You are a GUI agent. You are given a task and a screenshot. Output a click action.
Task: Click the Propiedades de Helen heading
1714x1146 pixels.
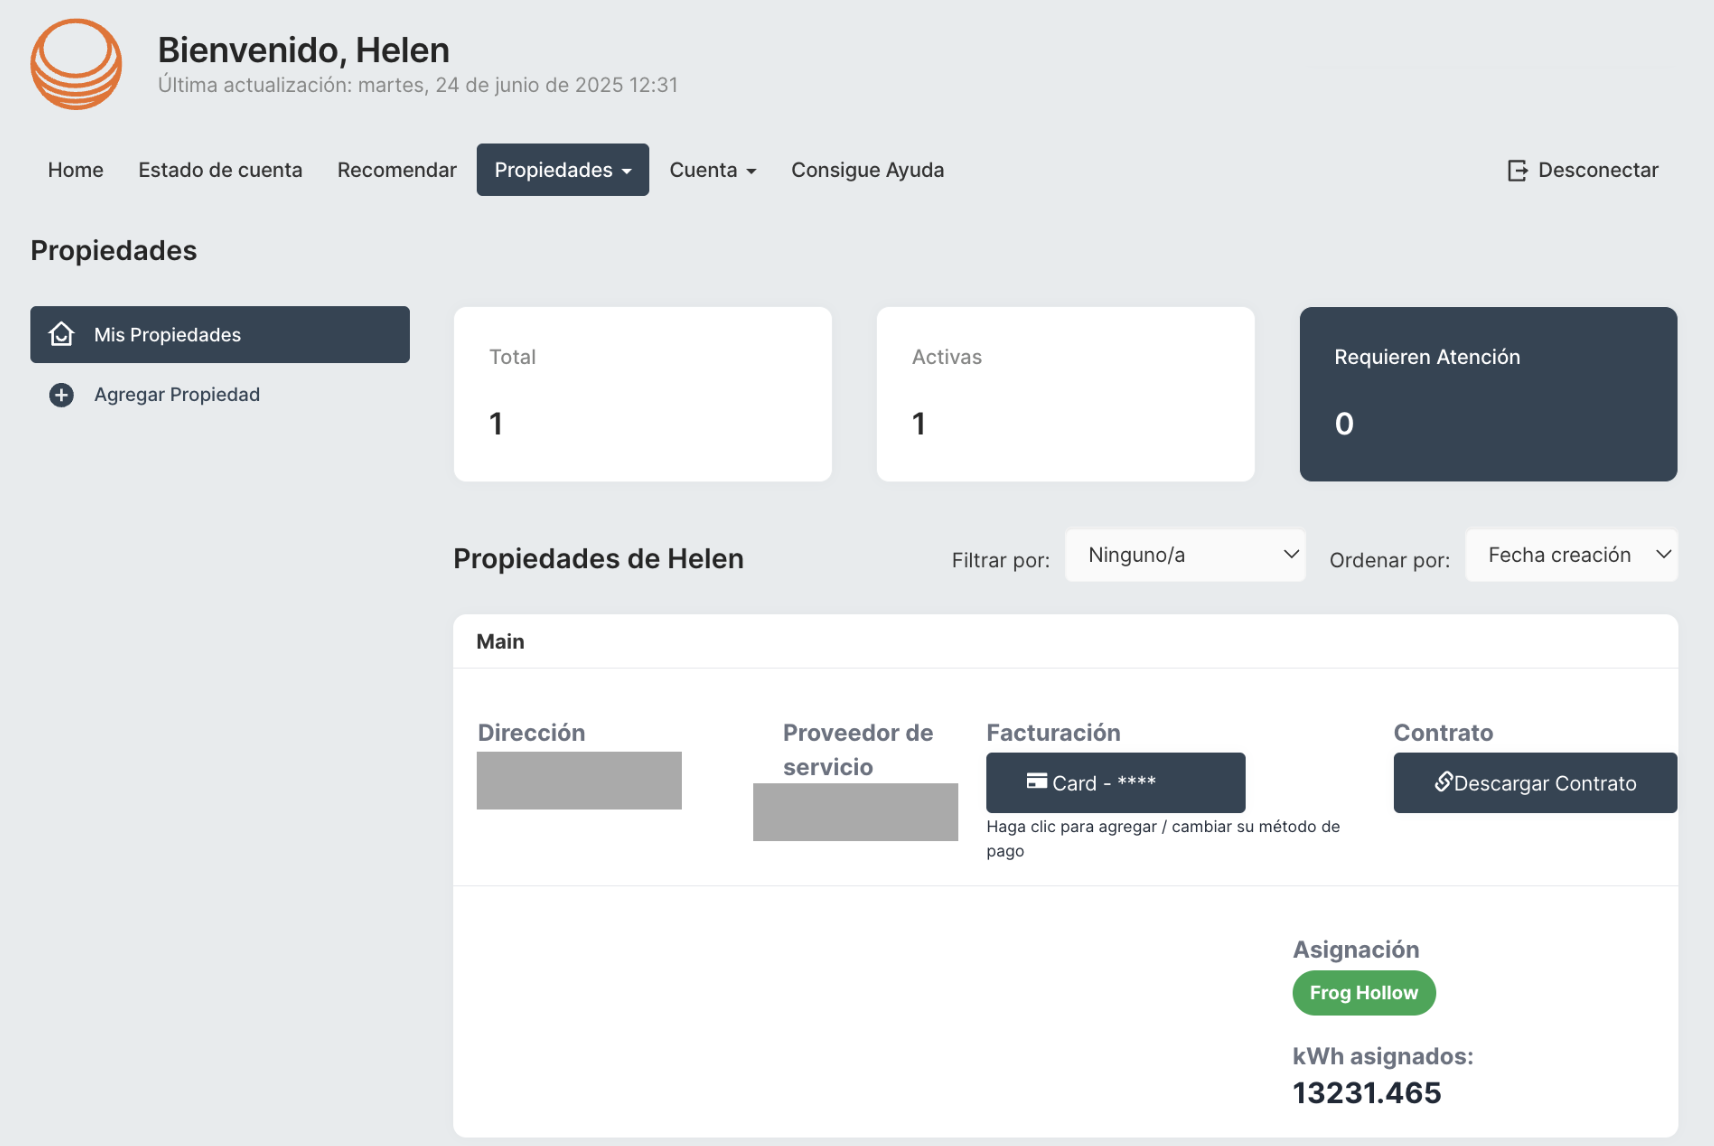pyautogui.click(x=599, y=559)
